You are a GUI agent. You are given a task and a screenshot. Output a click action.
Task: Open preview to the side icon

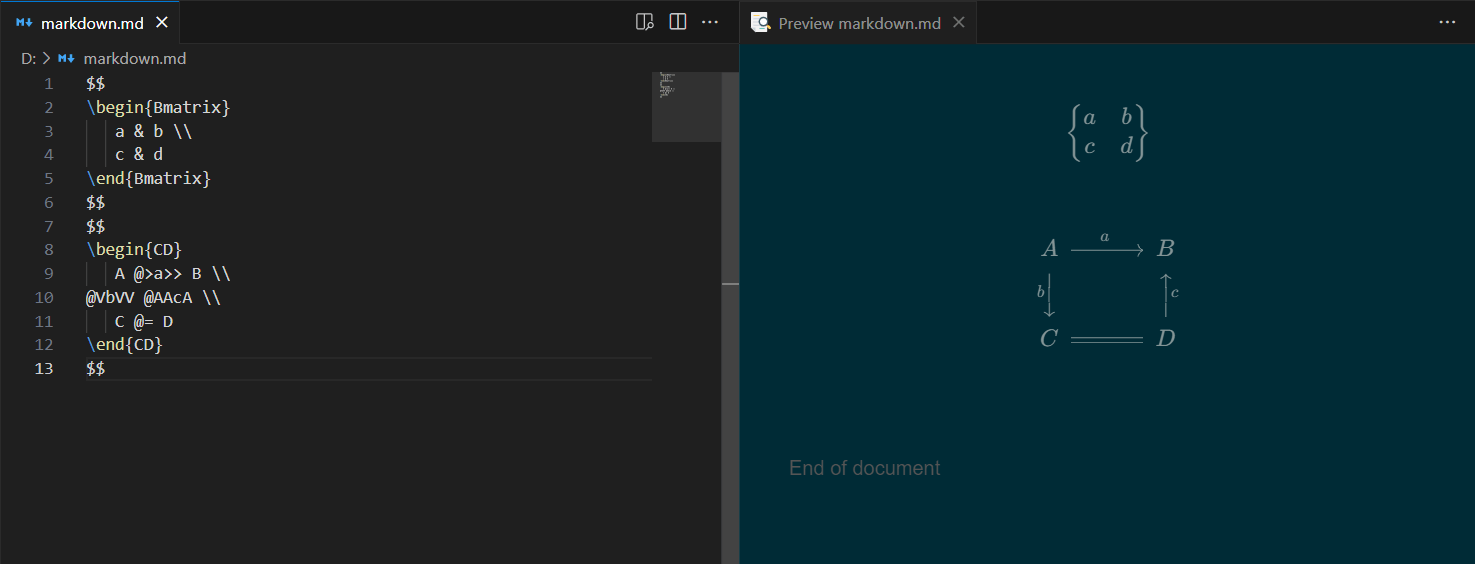pos(645,22)
